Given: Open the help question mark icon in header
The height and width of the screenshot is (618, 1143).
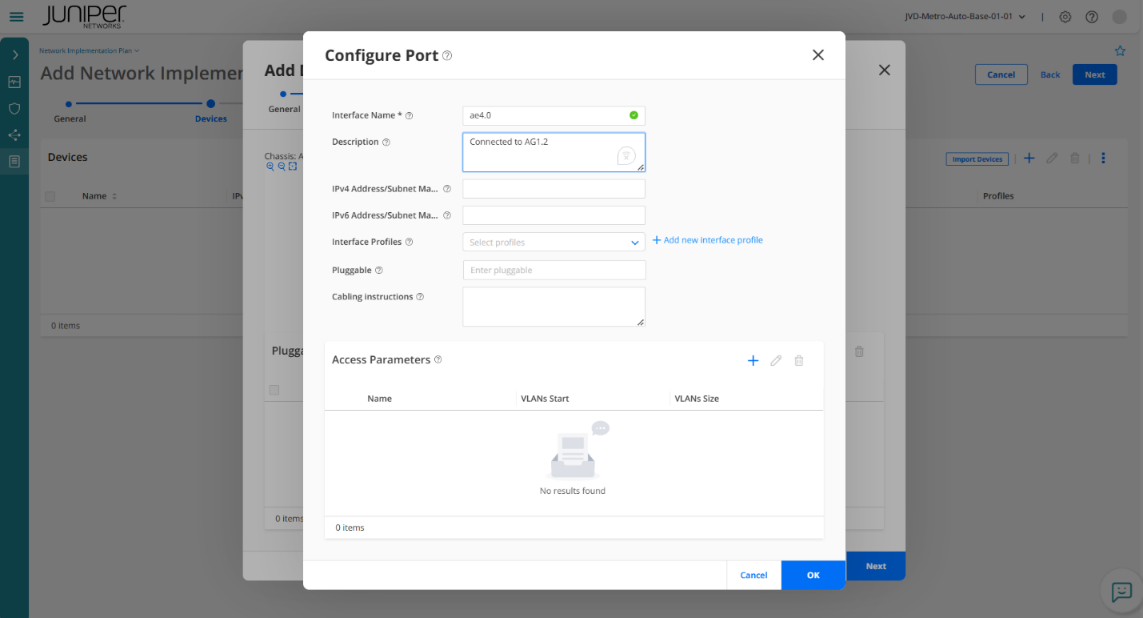Looking at the screenshot, I should (x=1091, y=17).
